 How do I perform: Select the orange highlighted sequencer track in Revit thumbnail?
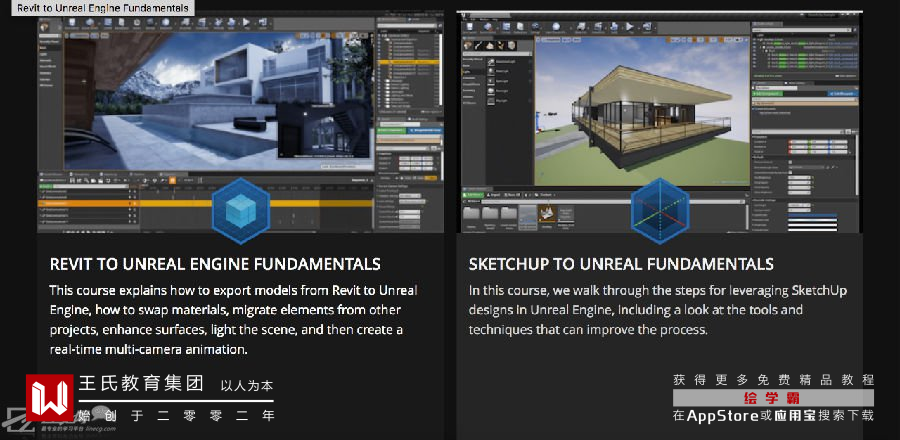pyautogui.click(x=205, y=203)
